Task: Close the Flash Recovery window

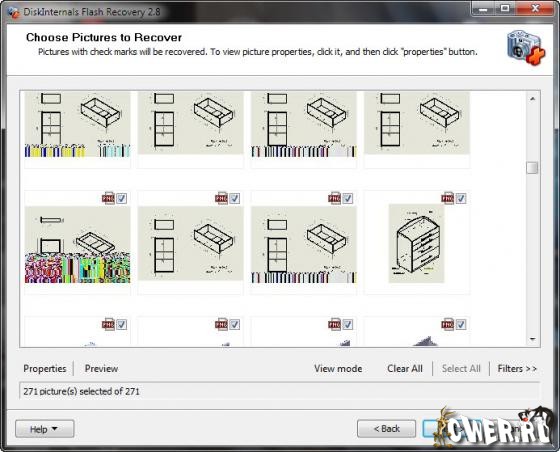Action: pos(535,9)
